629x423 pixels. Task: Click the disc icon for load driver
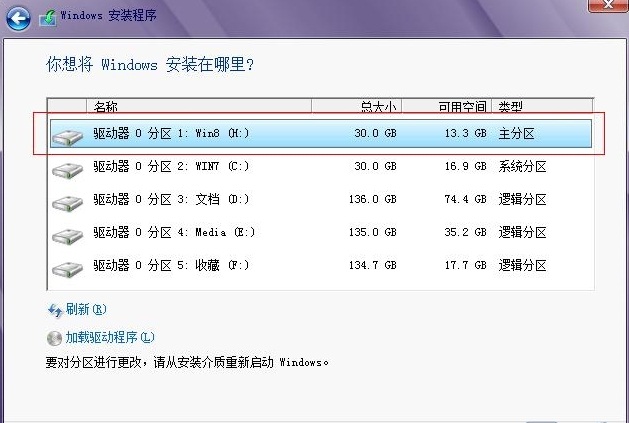tap(54, 338)
